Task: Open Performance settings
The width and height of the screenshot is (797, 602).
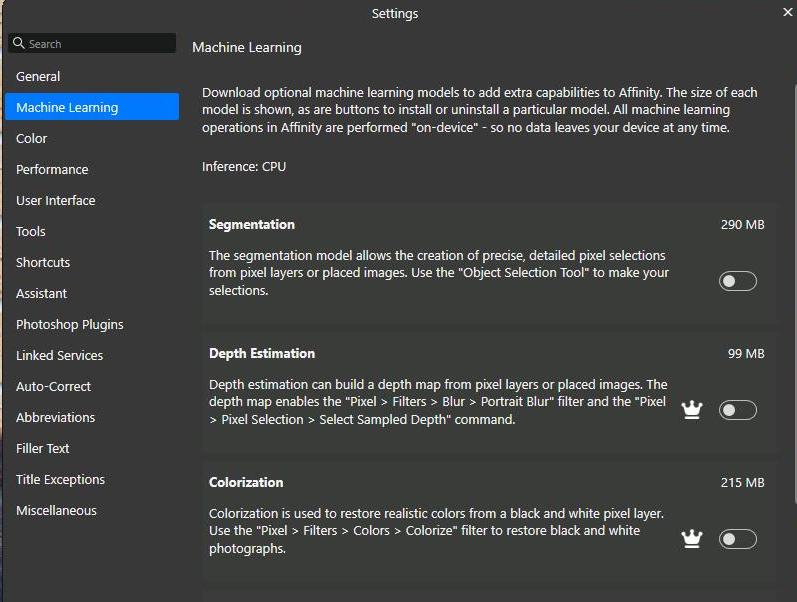Action: [x=52, y=169]
